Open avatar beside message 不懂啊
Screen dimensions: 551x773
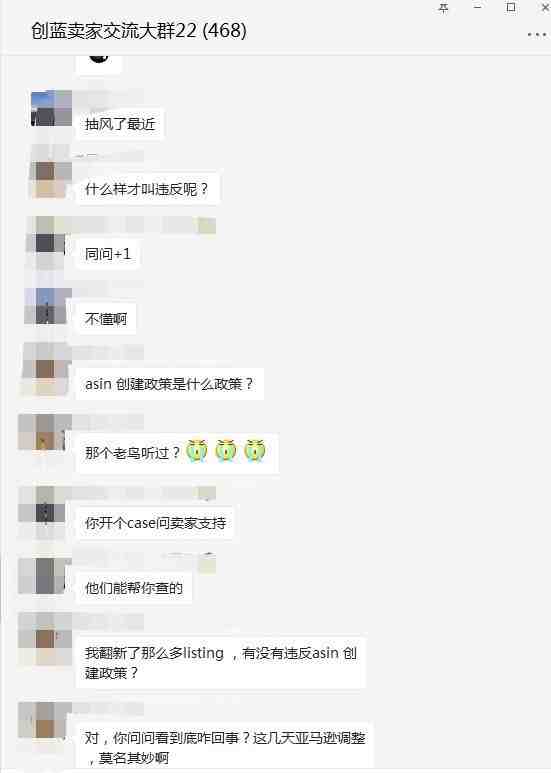[48, 307]
